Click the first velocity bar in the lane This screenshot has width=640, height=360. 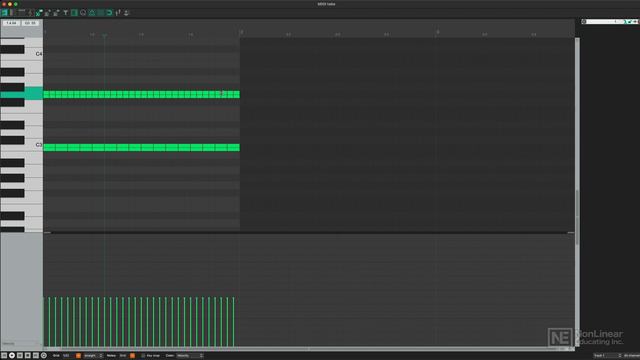(44, 322)
